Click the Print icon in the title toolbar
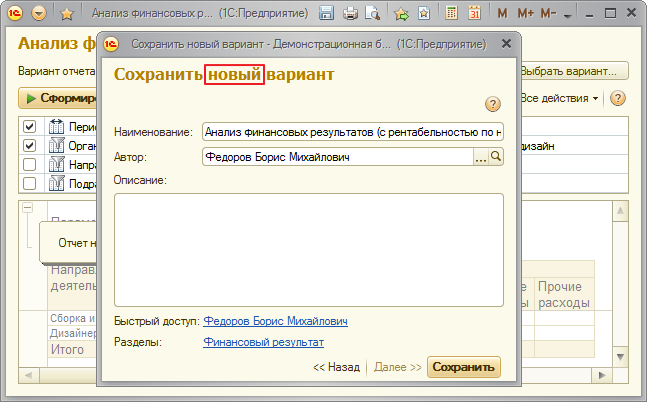Viewport: 647px width, 402px height. coord(350,14)
